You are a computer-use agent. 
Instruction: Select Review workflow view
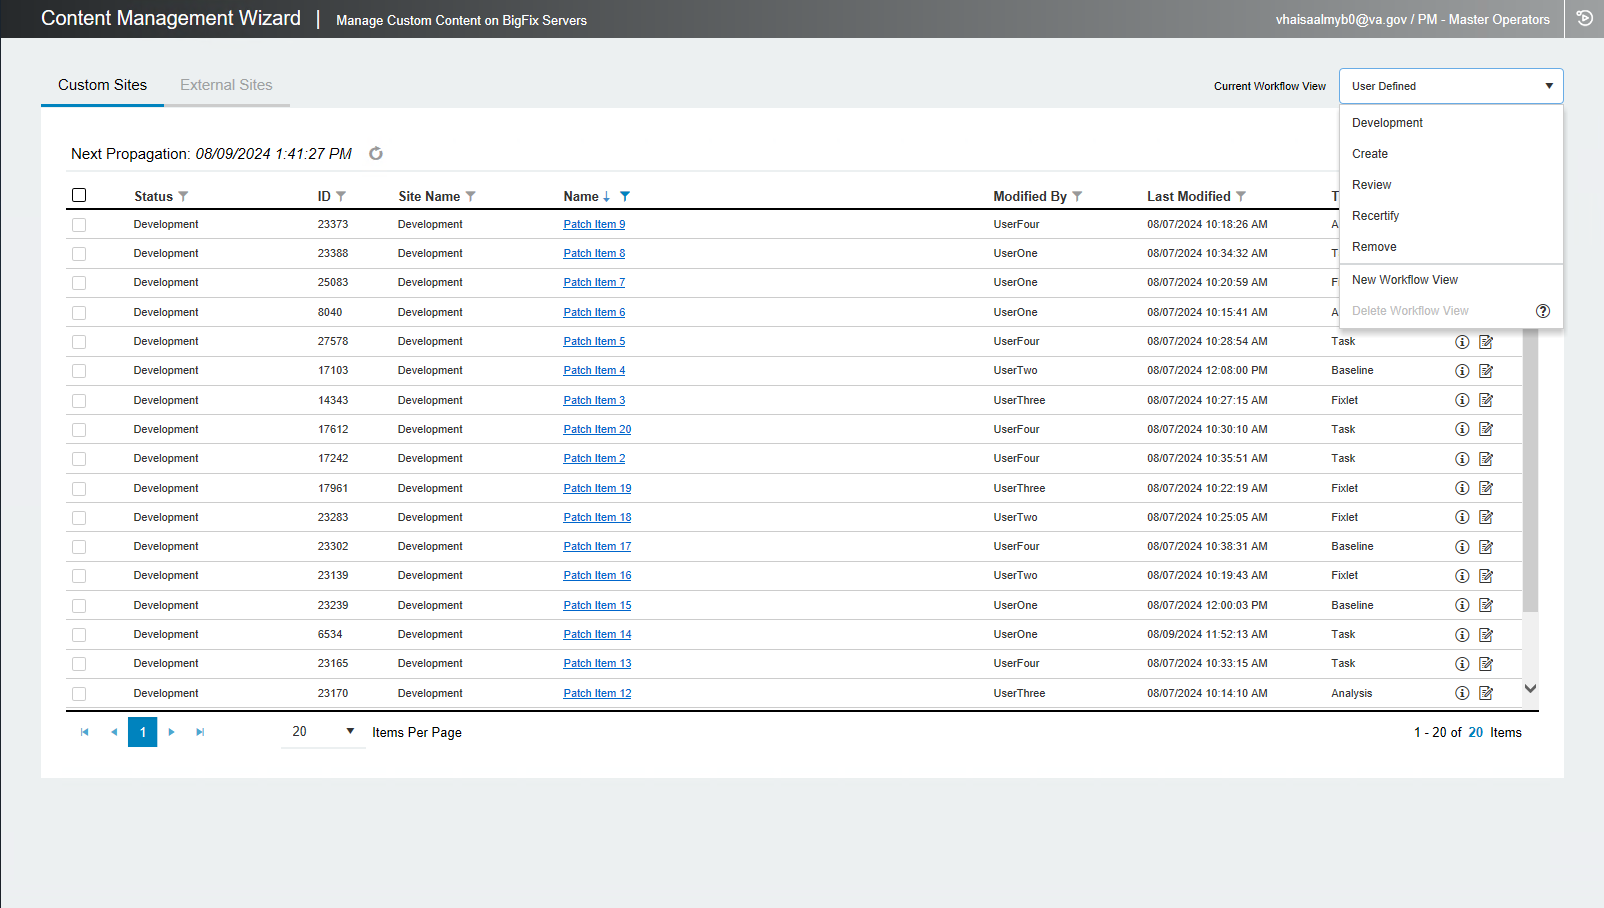pyautogui.click(x=1451, y=185)
